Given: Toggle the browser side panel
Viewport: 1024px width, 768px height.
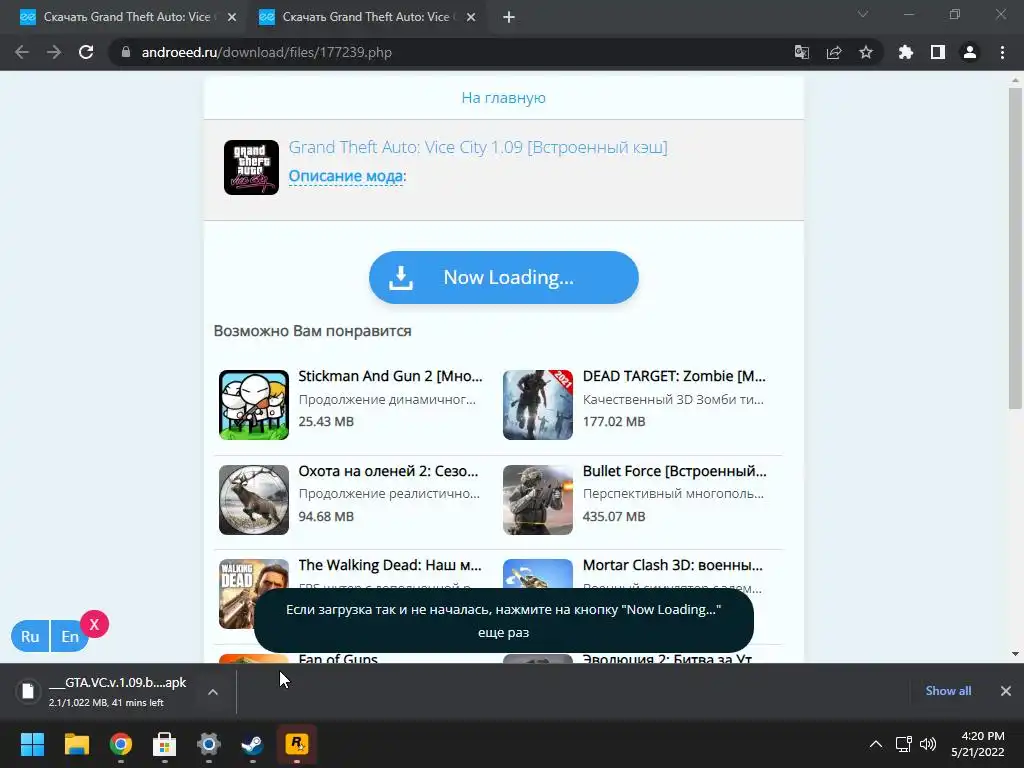Looking at the screenshot, I should click(x=938, y=52).
